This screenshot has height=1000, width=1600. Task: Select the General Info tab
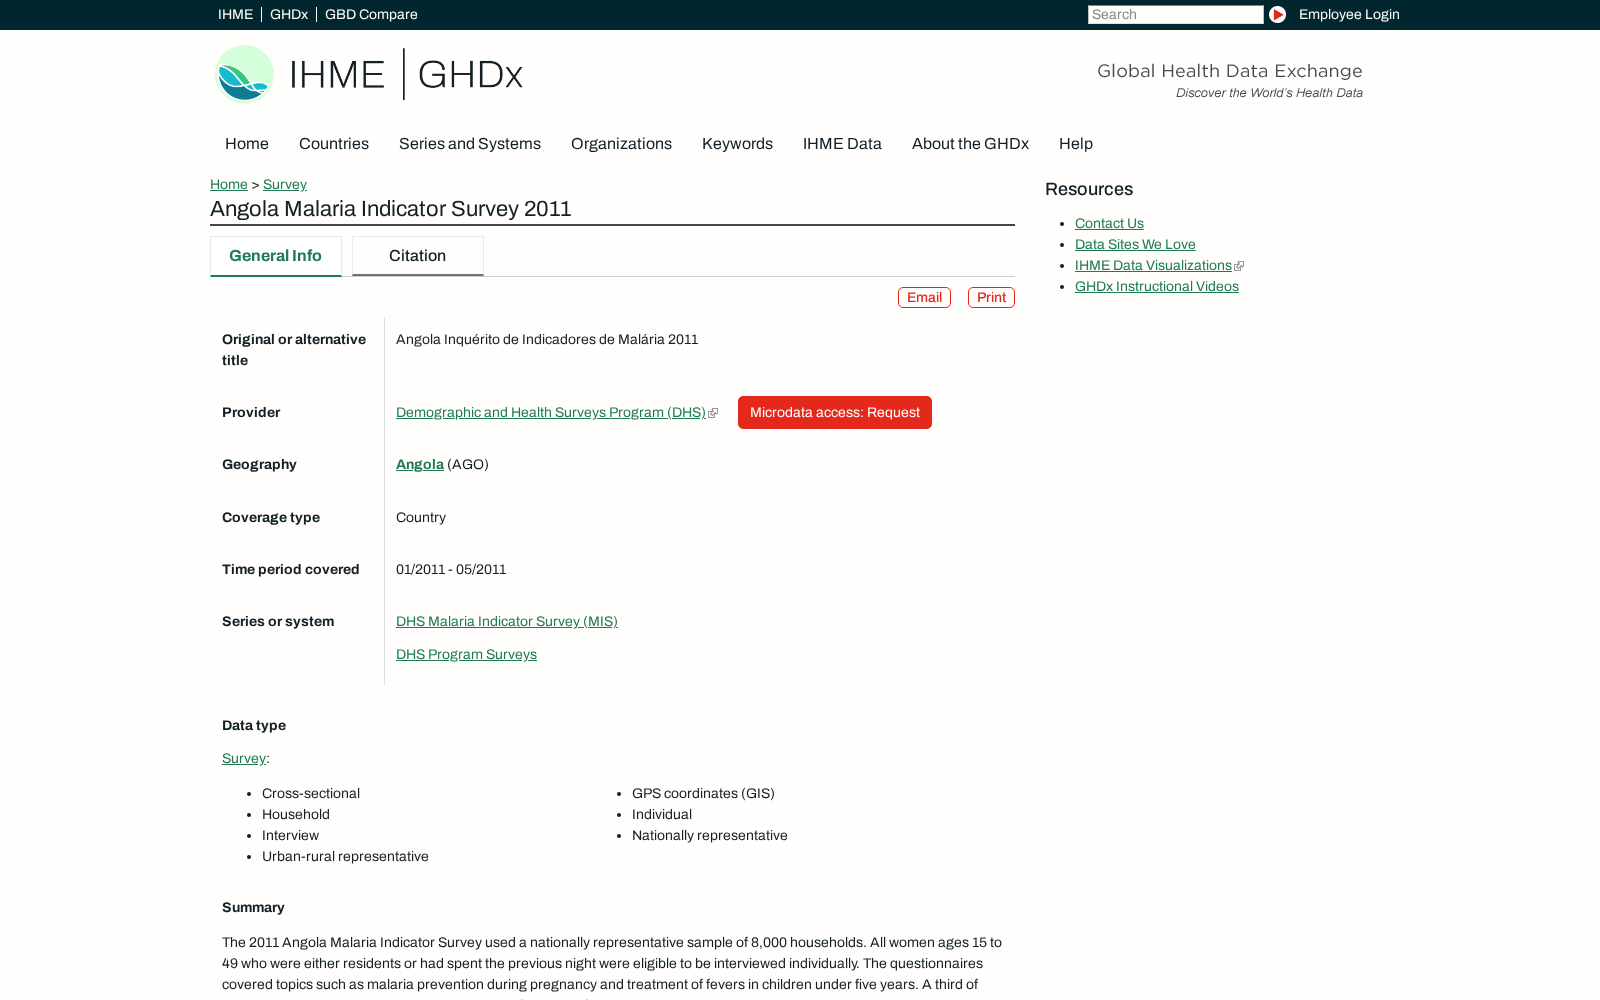click(x=276, y=256)
